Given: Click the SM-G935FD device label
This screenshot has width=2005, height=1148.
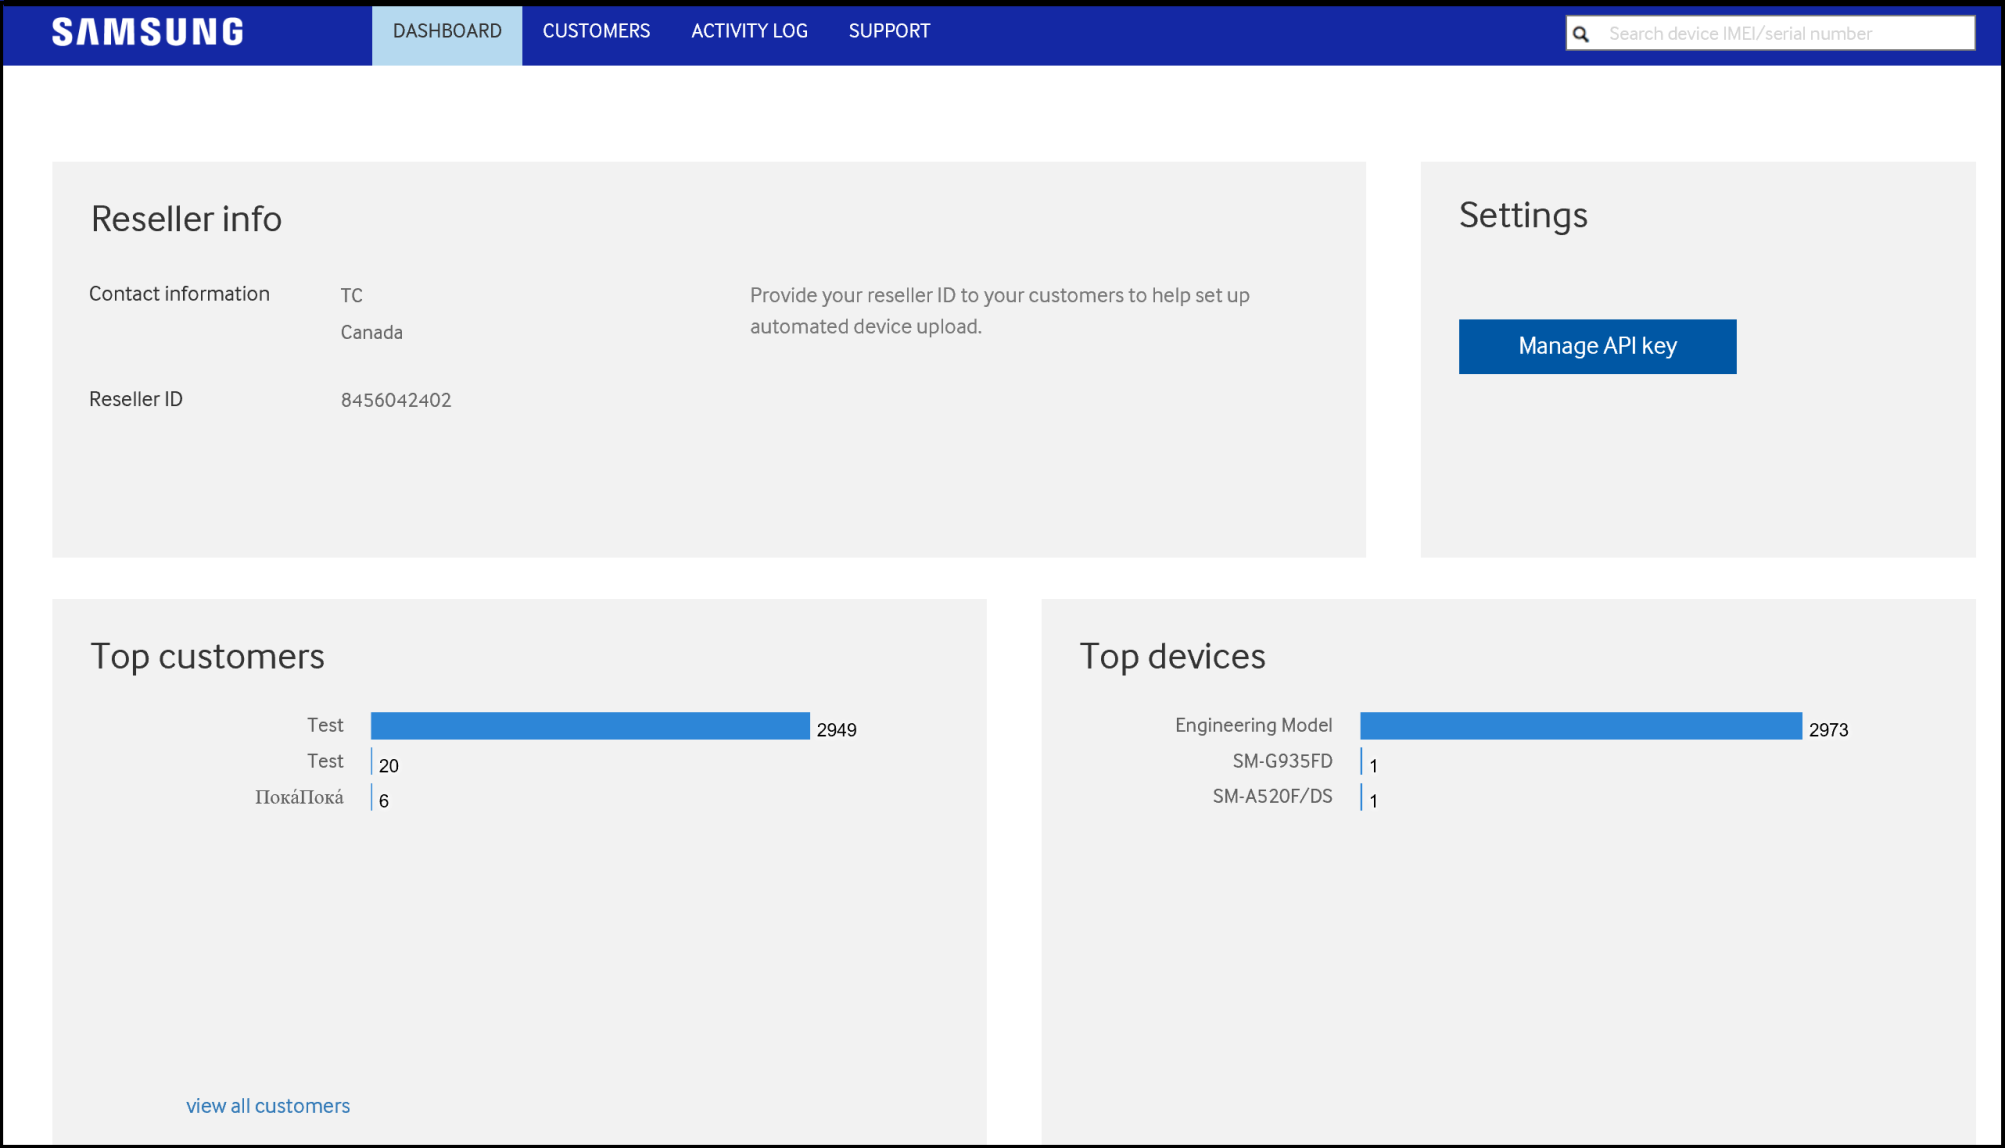Looking at the screenshot, I should (x=1282, y=761).
